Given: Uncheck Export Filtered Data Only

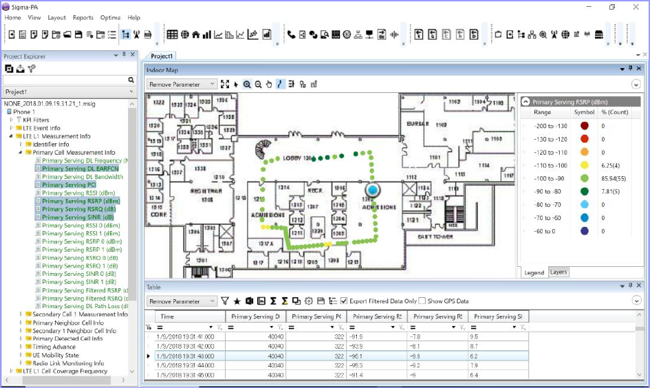Looking at the screenshot, I should pos(344,301).
